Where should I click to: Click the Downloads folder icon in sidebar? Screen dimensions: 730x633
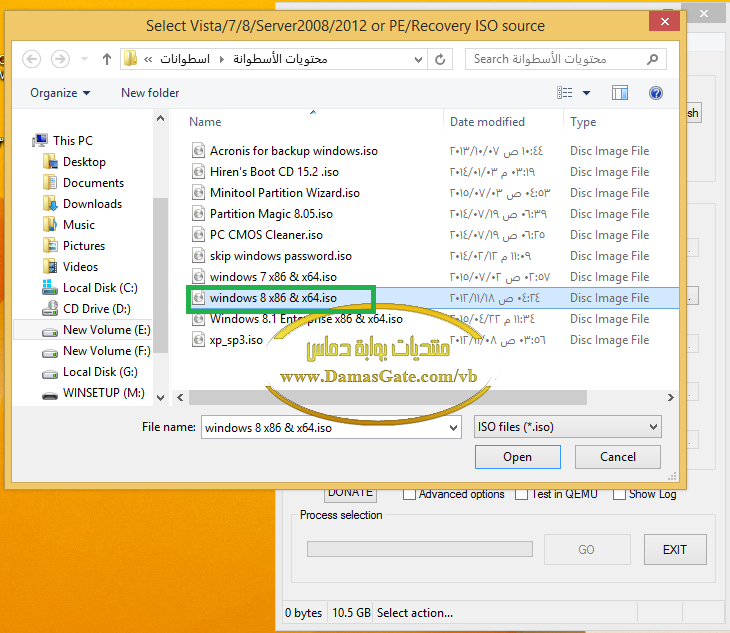pyautogui.click(x=50, y=203)
